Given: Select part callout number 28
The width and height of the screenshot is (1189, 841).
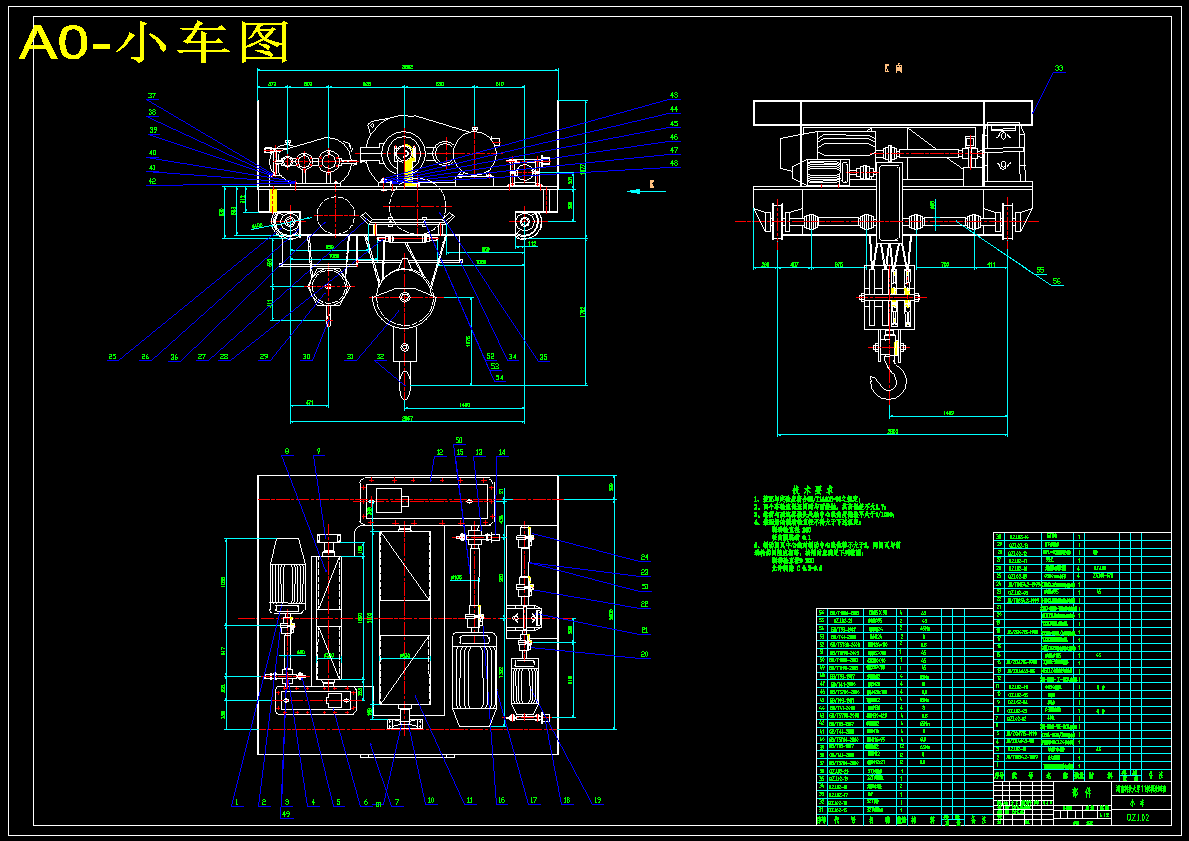Looking at the screenshot, I should [x=224, y=356].
